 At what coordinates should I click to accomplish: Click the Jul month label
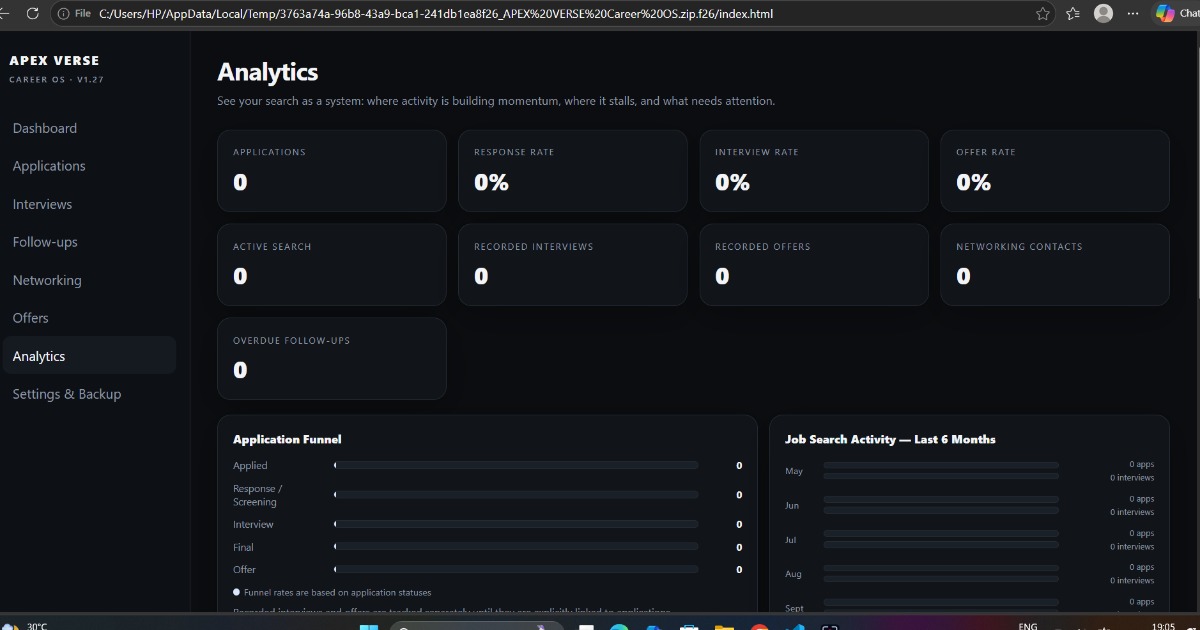pos(791,540)
